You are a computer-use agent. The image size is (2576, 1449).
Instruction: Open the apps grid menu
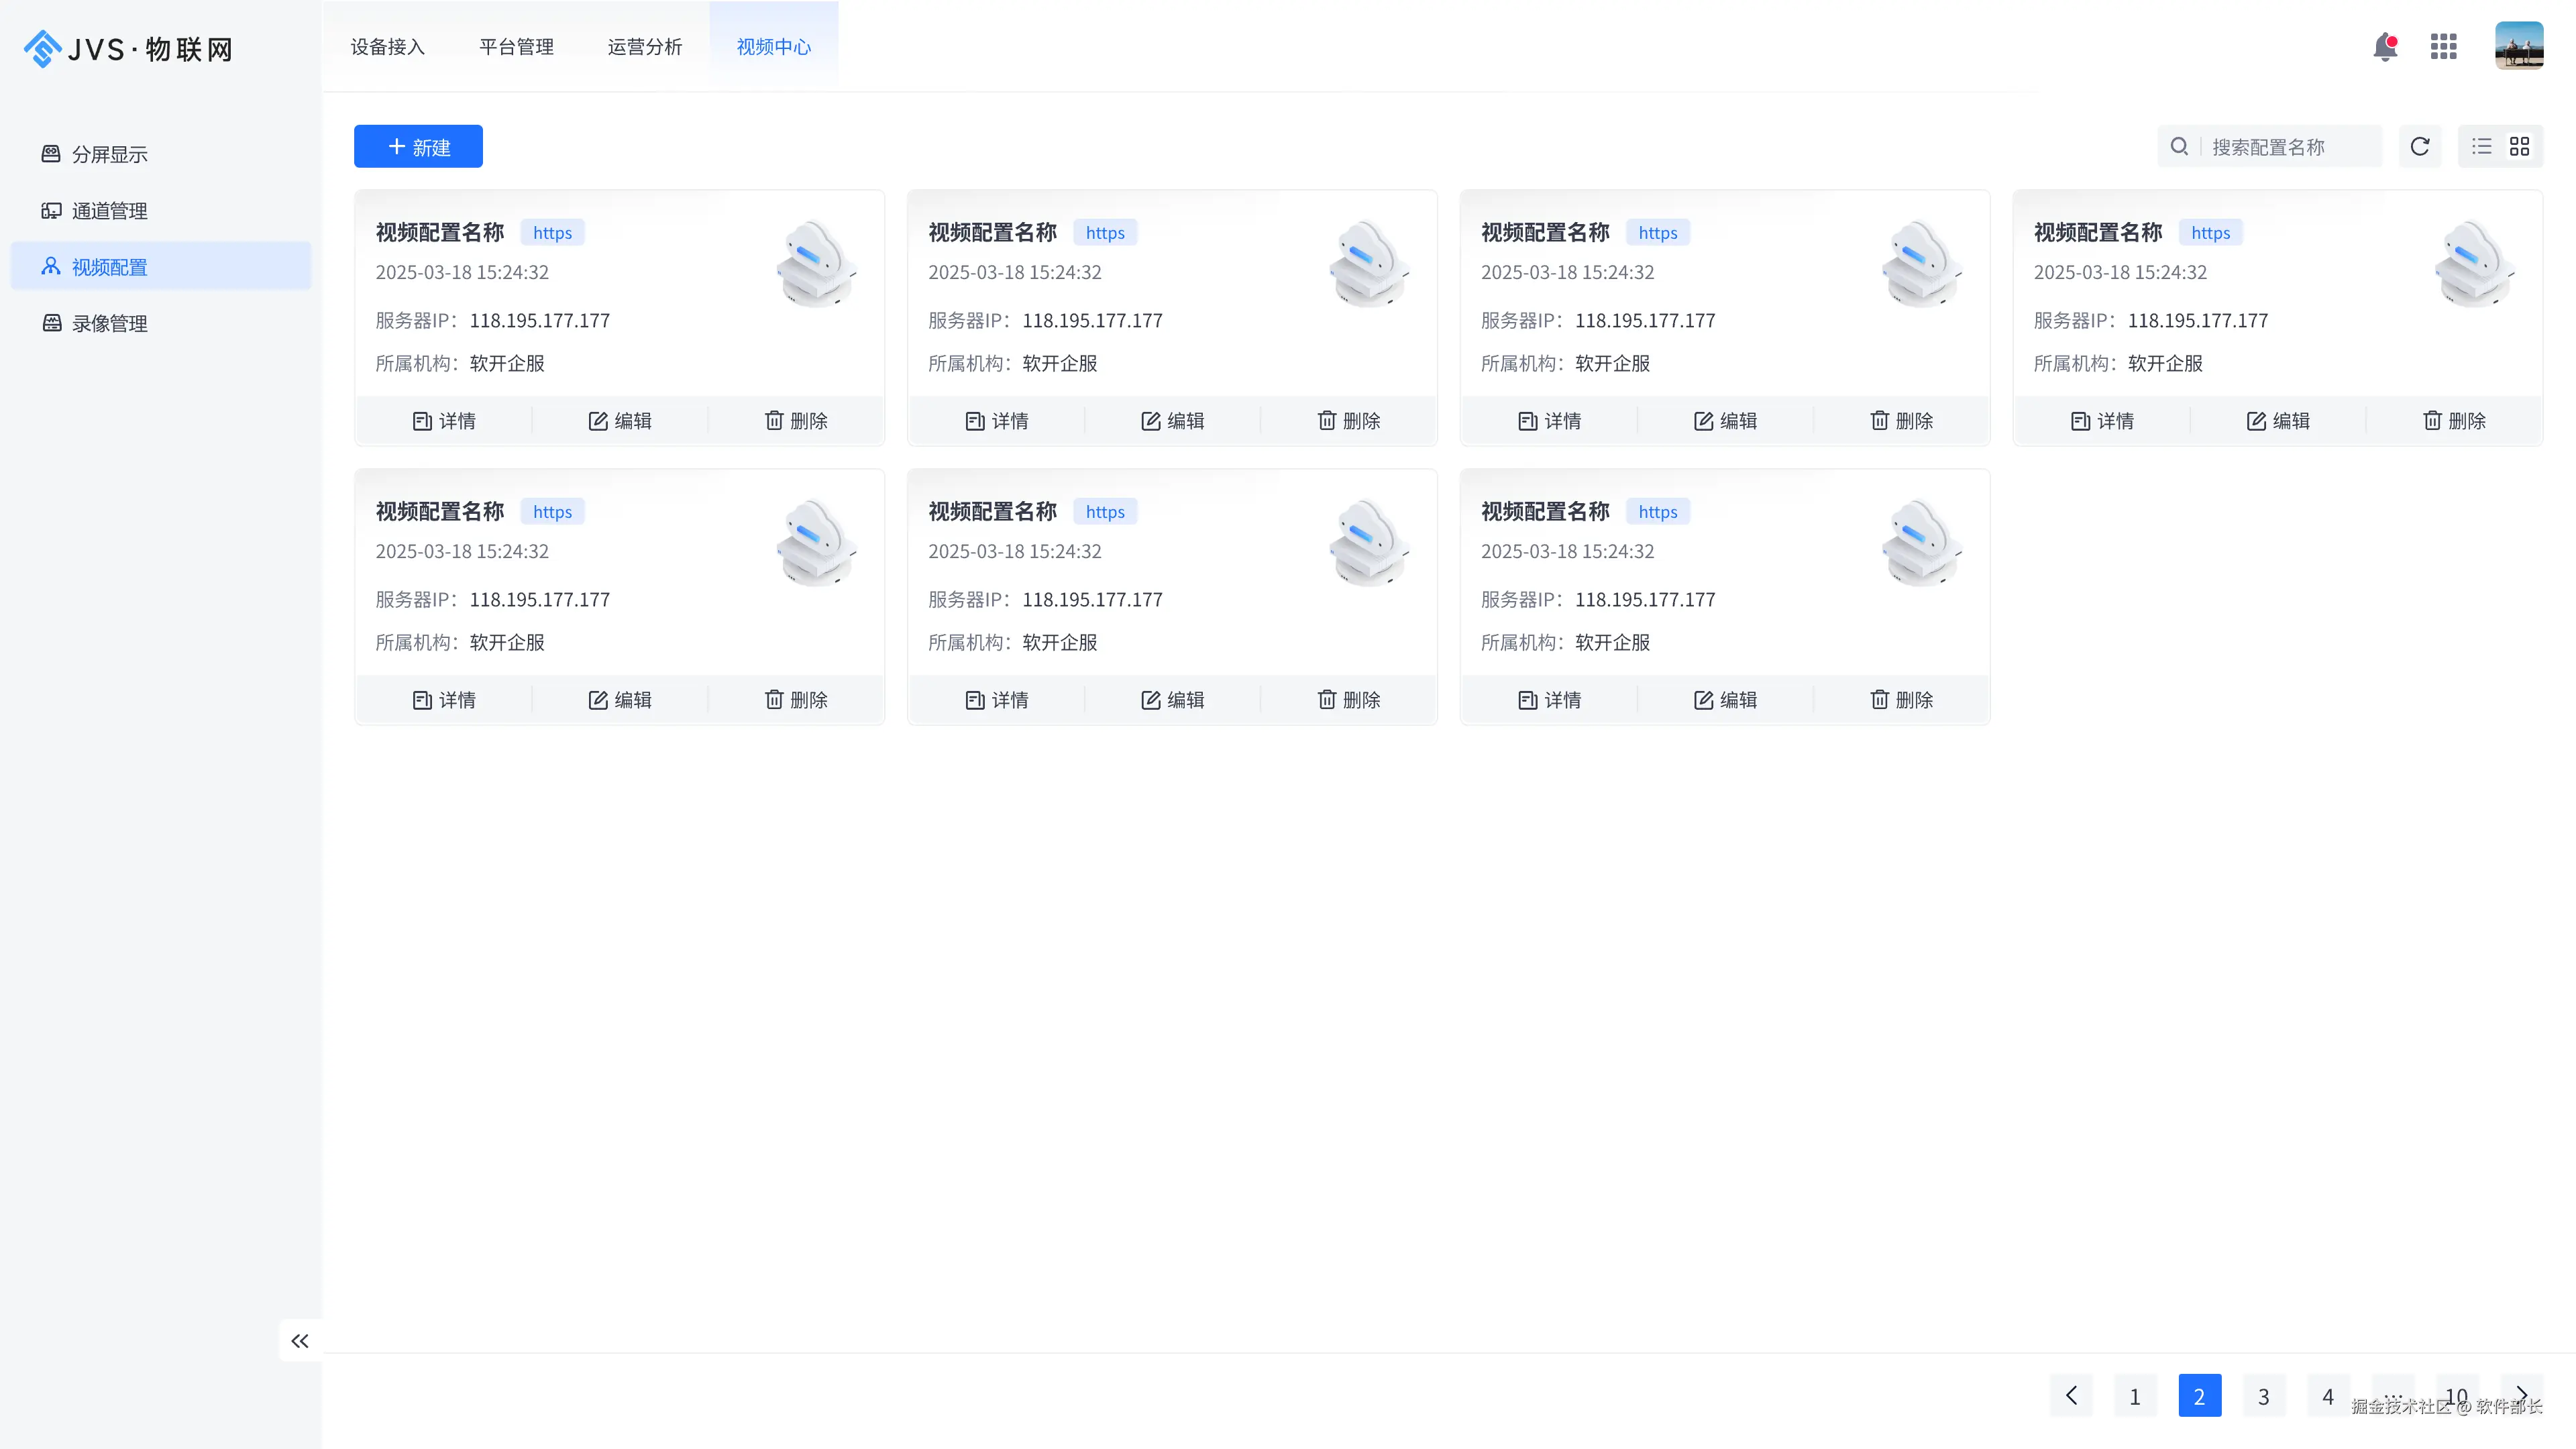point(2443,46)
